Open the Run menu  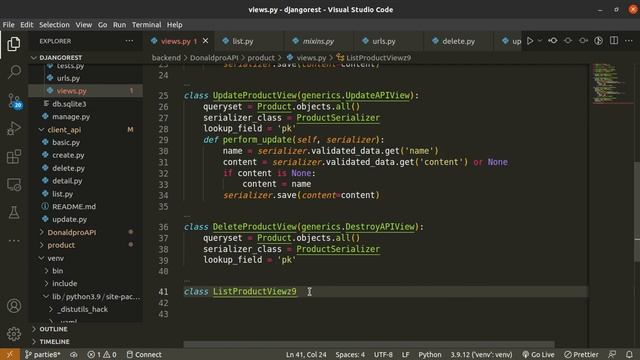119,24
